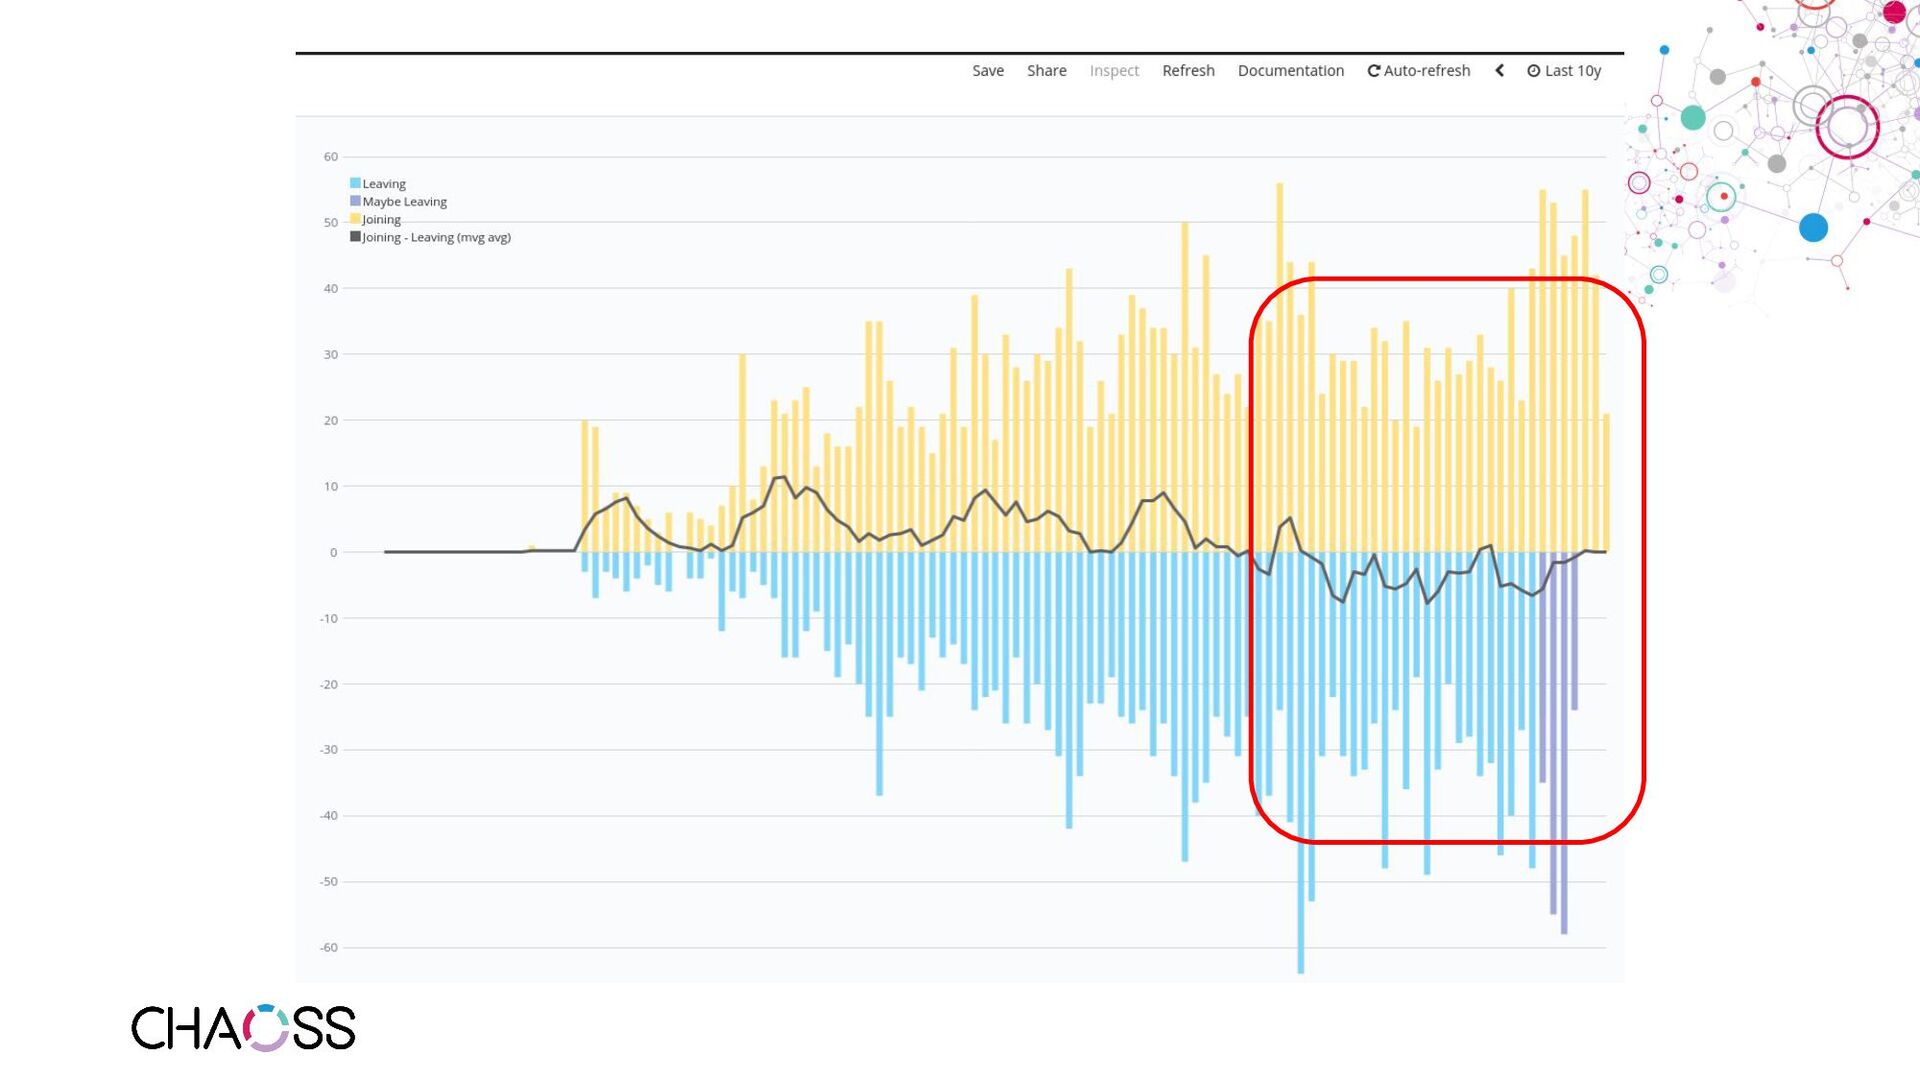The width and height of the screenshot is (1920, 1080).
Task: Toggle the Joining legend label
Action: 381,220
